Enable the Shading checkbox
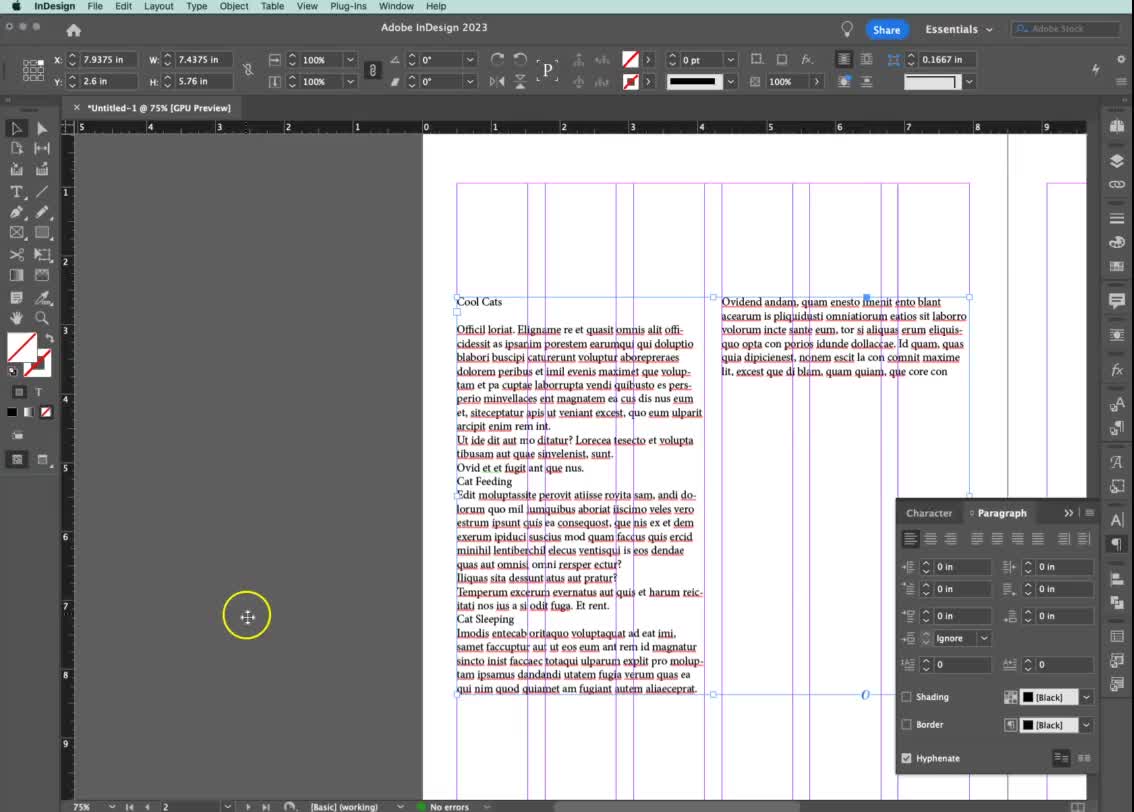Viewport: 1134px width, 812px height. (x=907, y=697)
